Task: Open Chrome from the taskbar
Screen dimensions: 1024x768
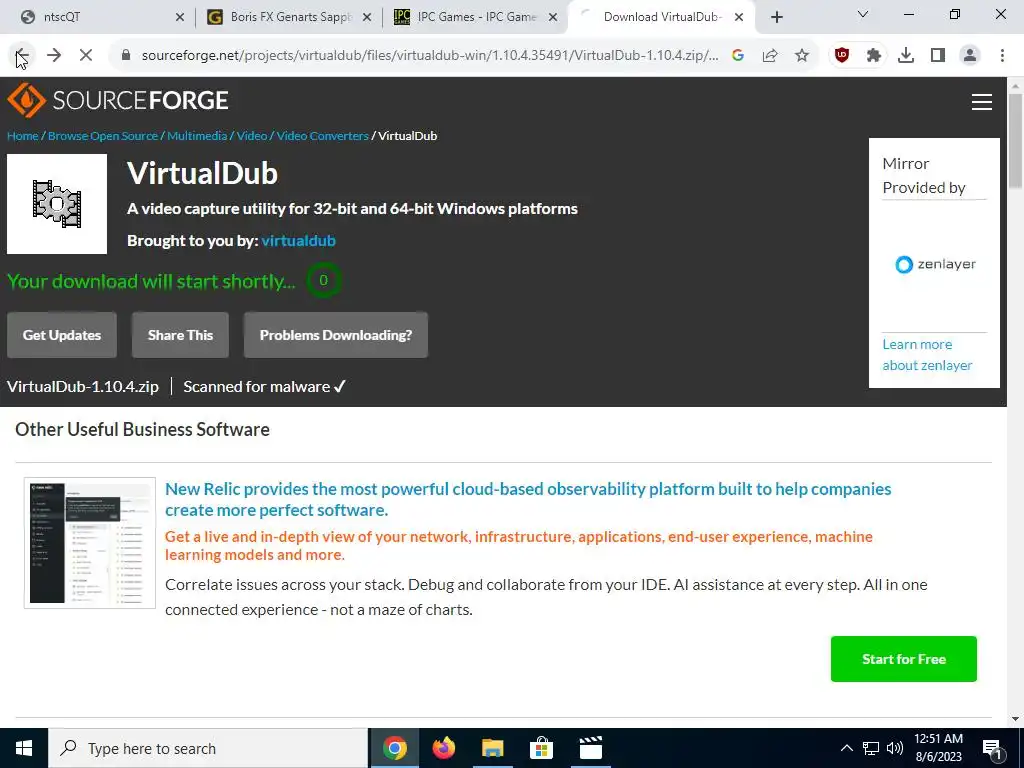Action: tap(395, 748)
